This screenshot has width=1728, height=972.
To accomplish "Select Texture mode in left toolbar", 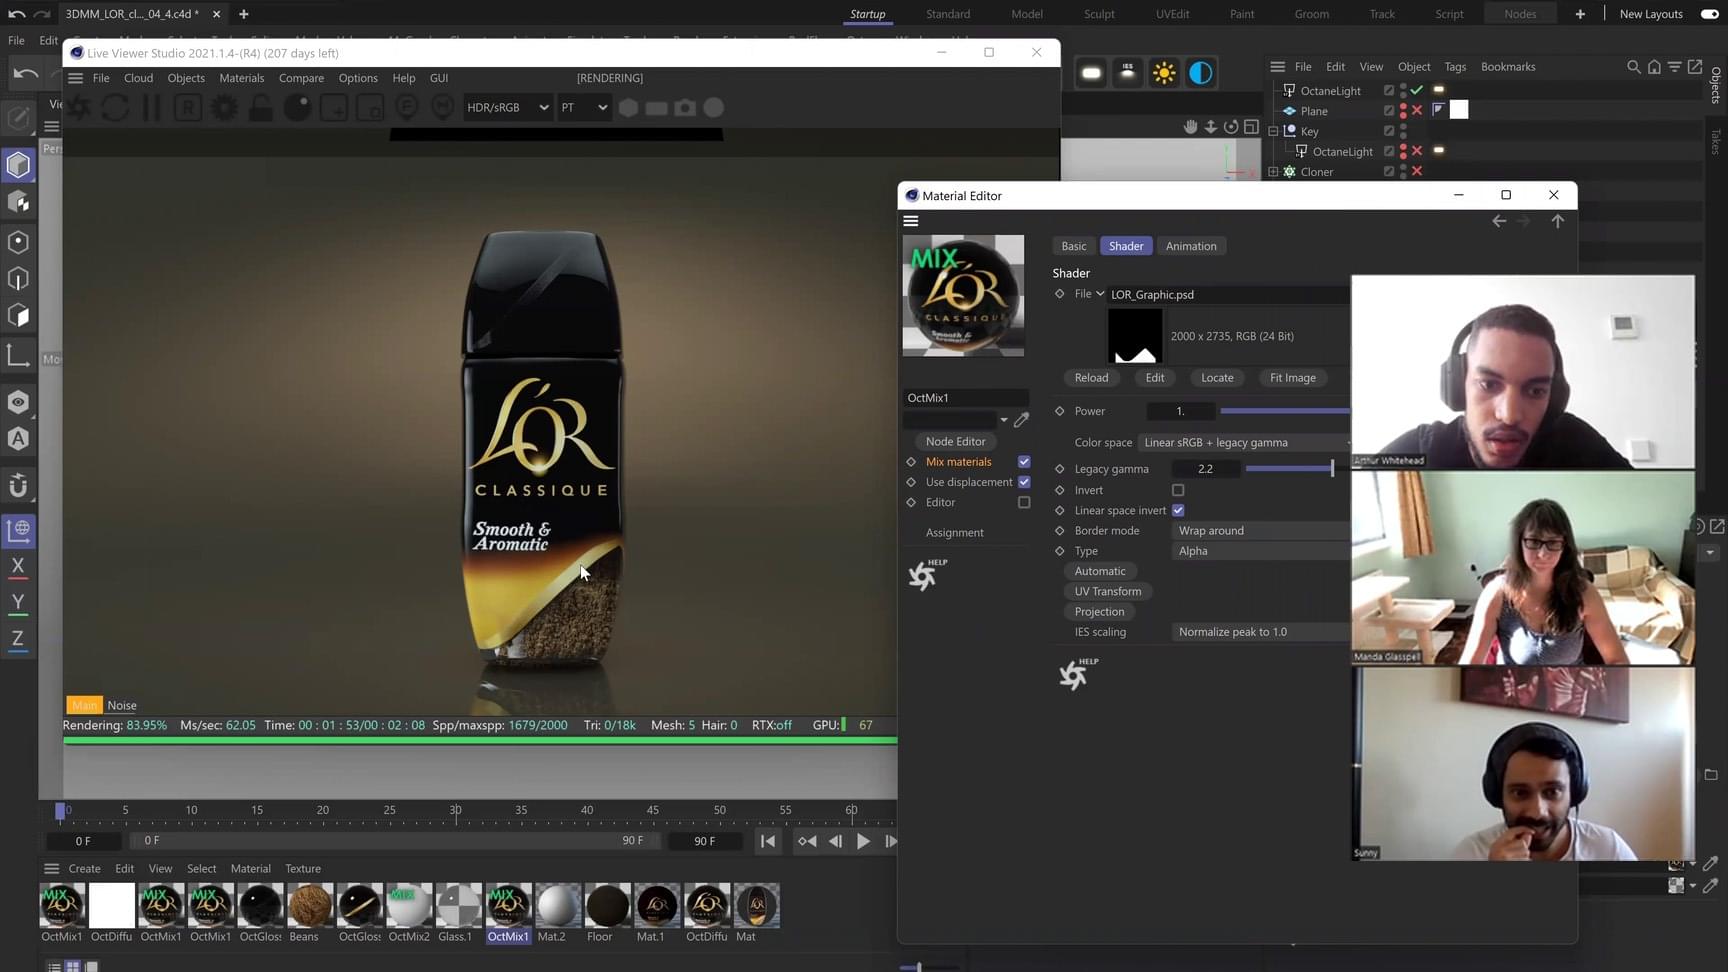I will tap(18, 202).
